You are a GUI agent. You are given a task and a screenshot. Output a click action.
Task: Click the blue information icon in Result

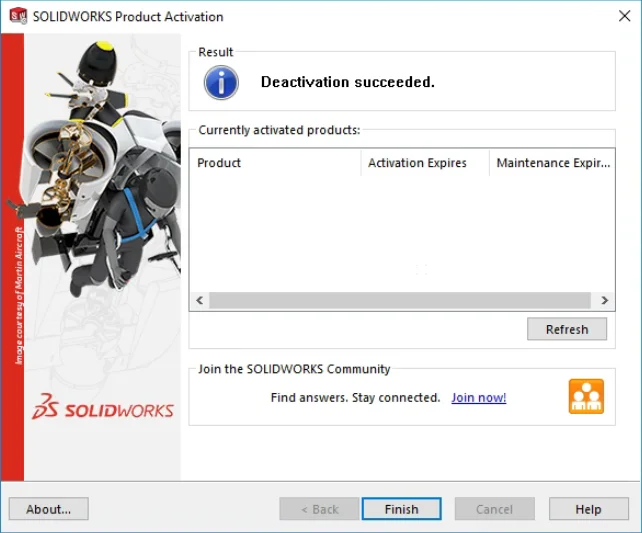point(221,82)
